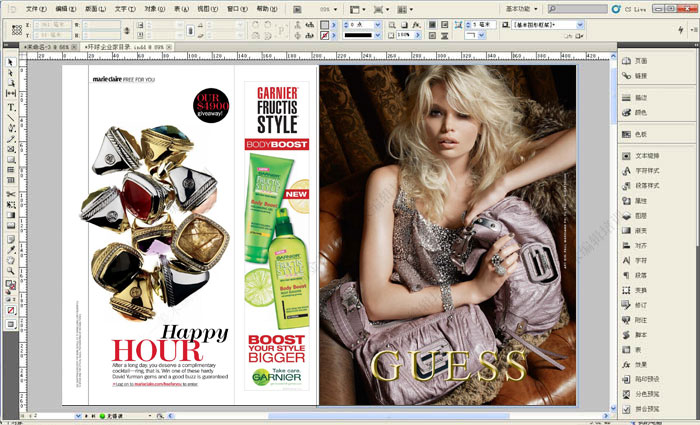
Task: Select the Hand tool
Action: (11, 260)
